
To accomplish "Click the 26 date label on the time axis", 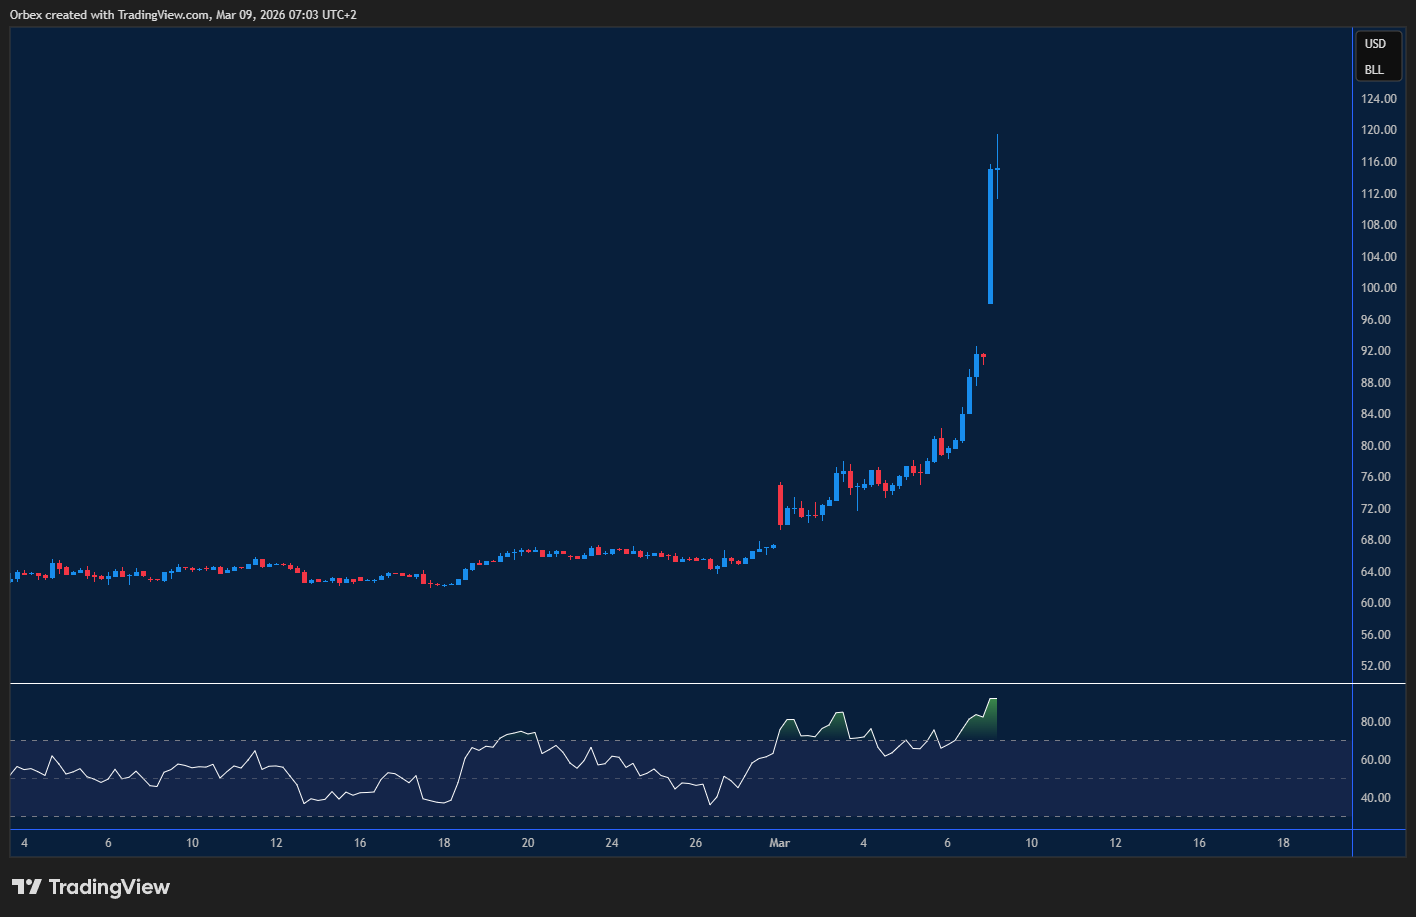I will 696,843.
